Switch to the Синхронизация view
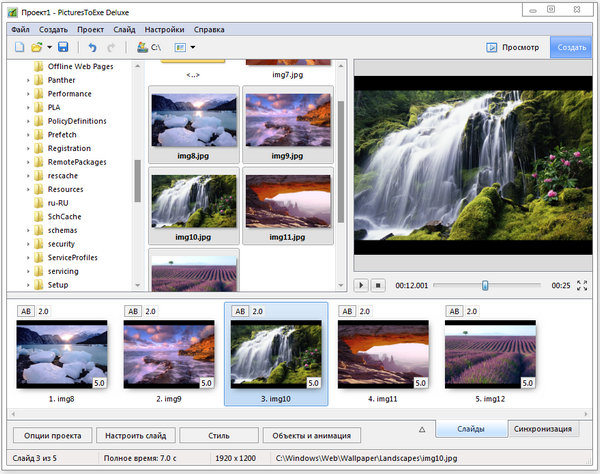 (541, 428)
